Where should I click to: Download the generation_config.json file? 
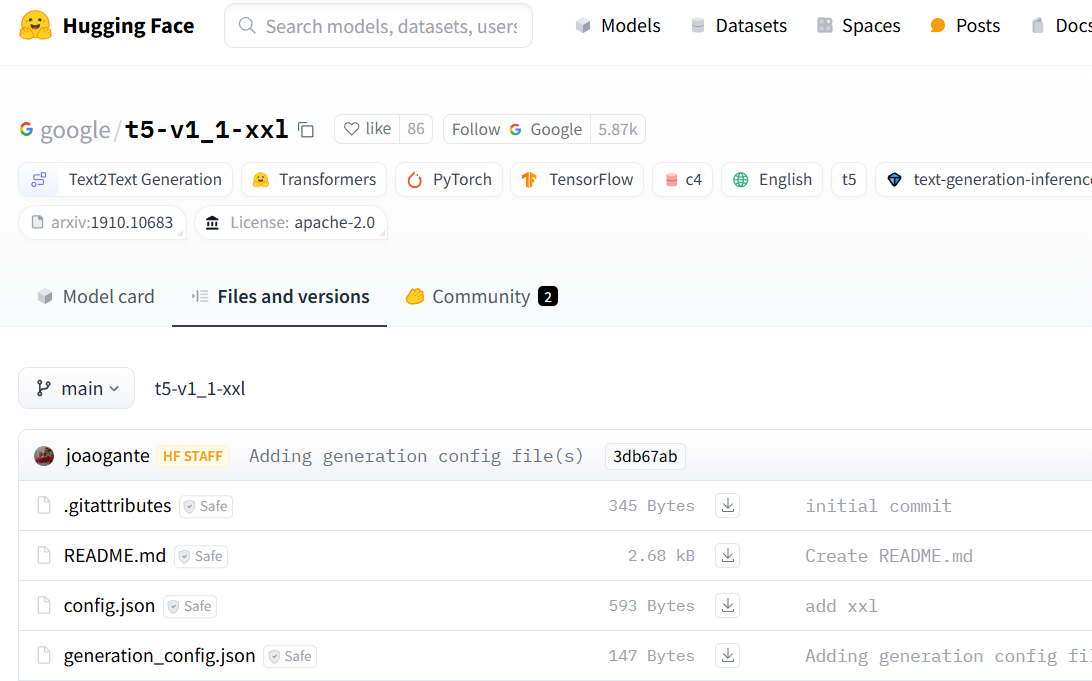click(727, 656)
